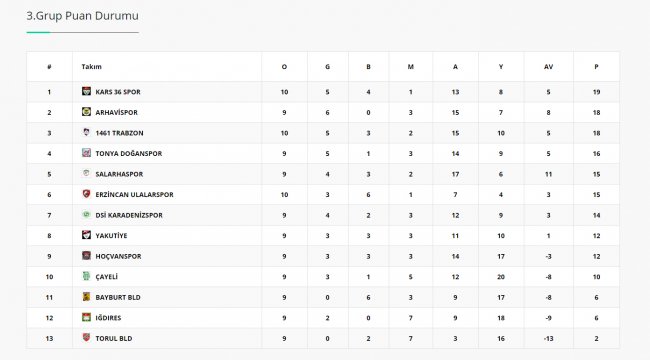Viewport: 650px width, 360px height.
Task: Click the AV goal difference header
Action: (548, 66)
